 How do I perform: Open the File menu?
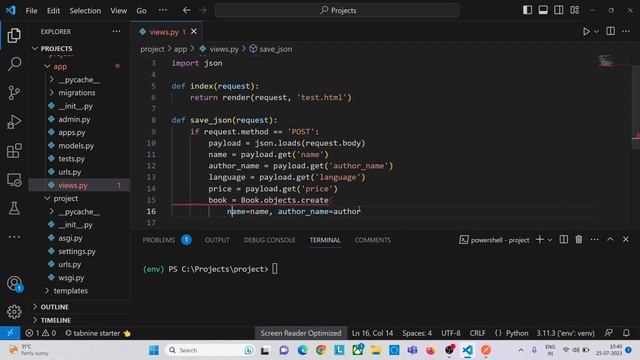pyautogui.click(x=31, y=11)
